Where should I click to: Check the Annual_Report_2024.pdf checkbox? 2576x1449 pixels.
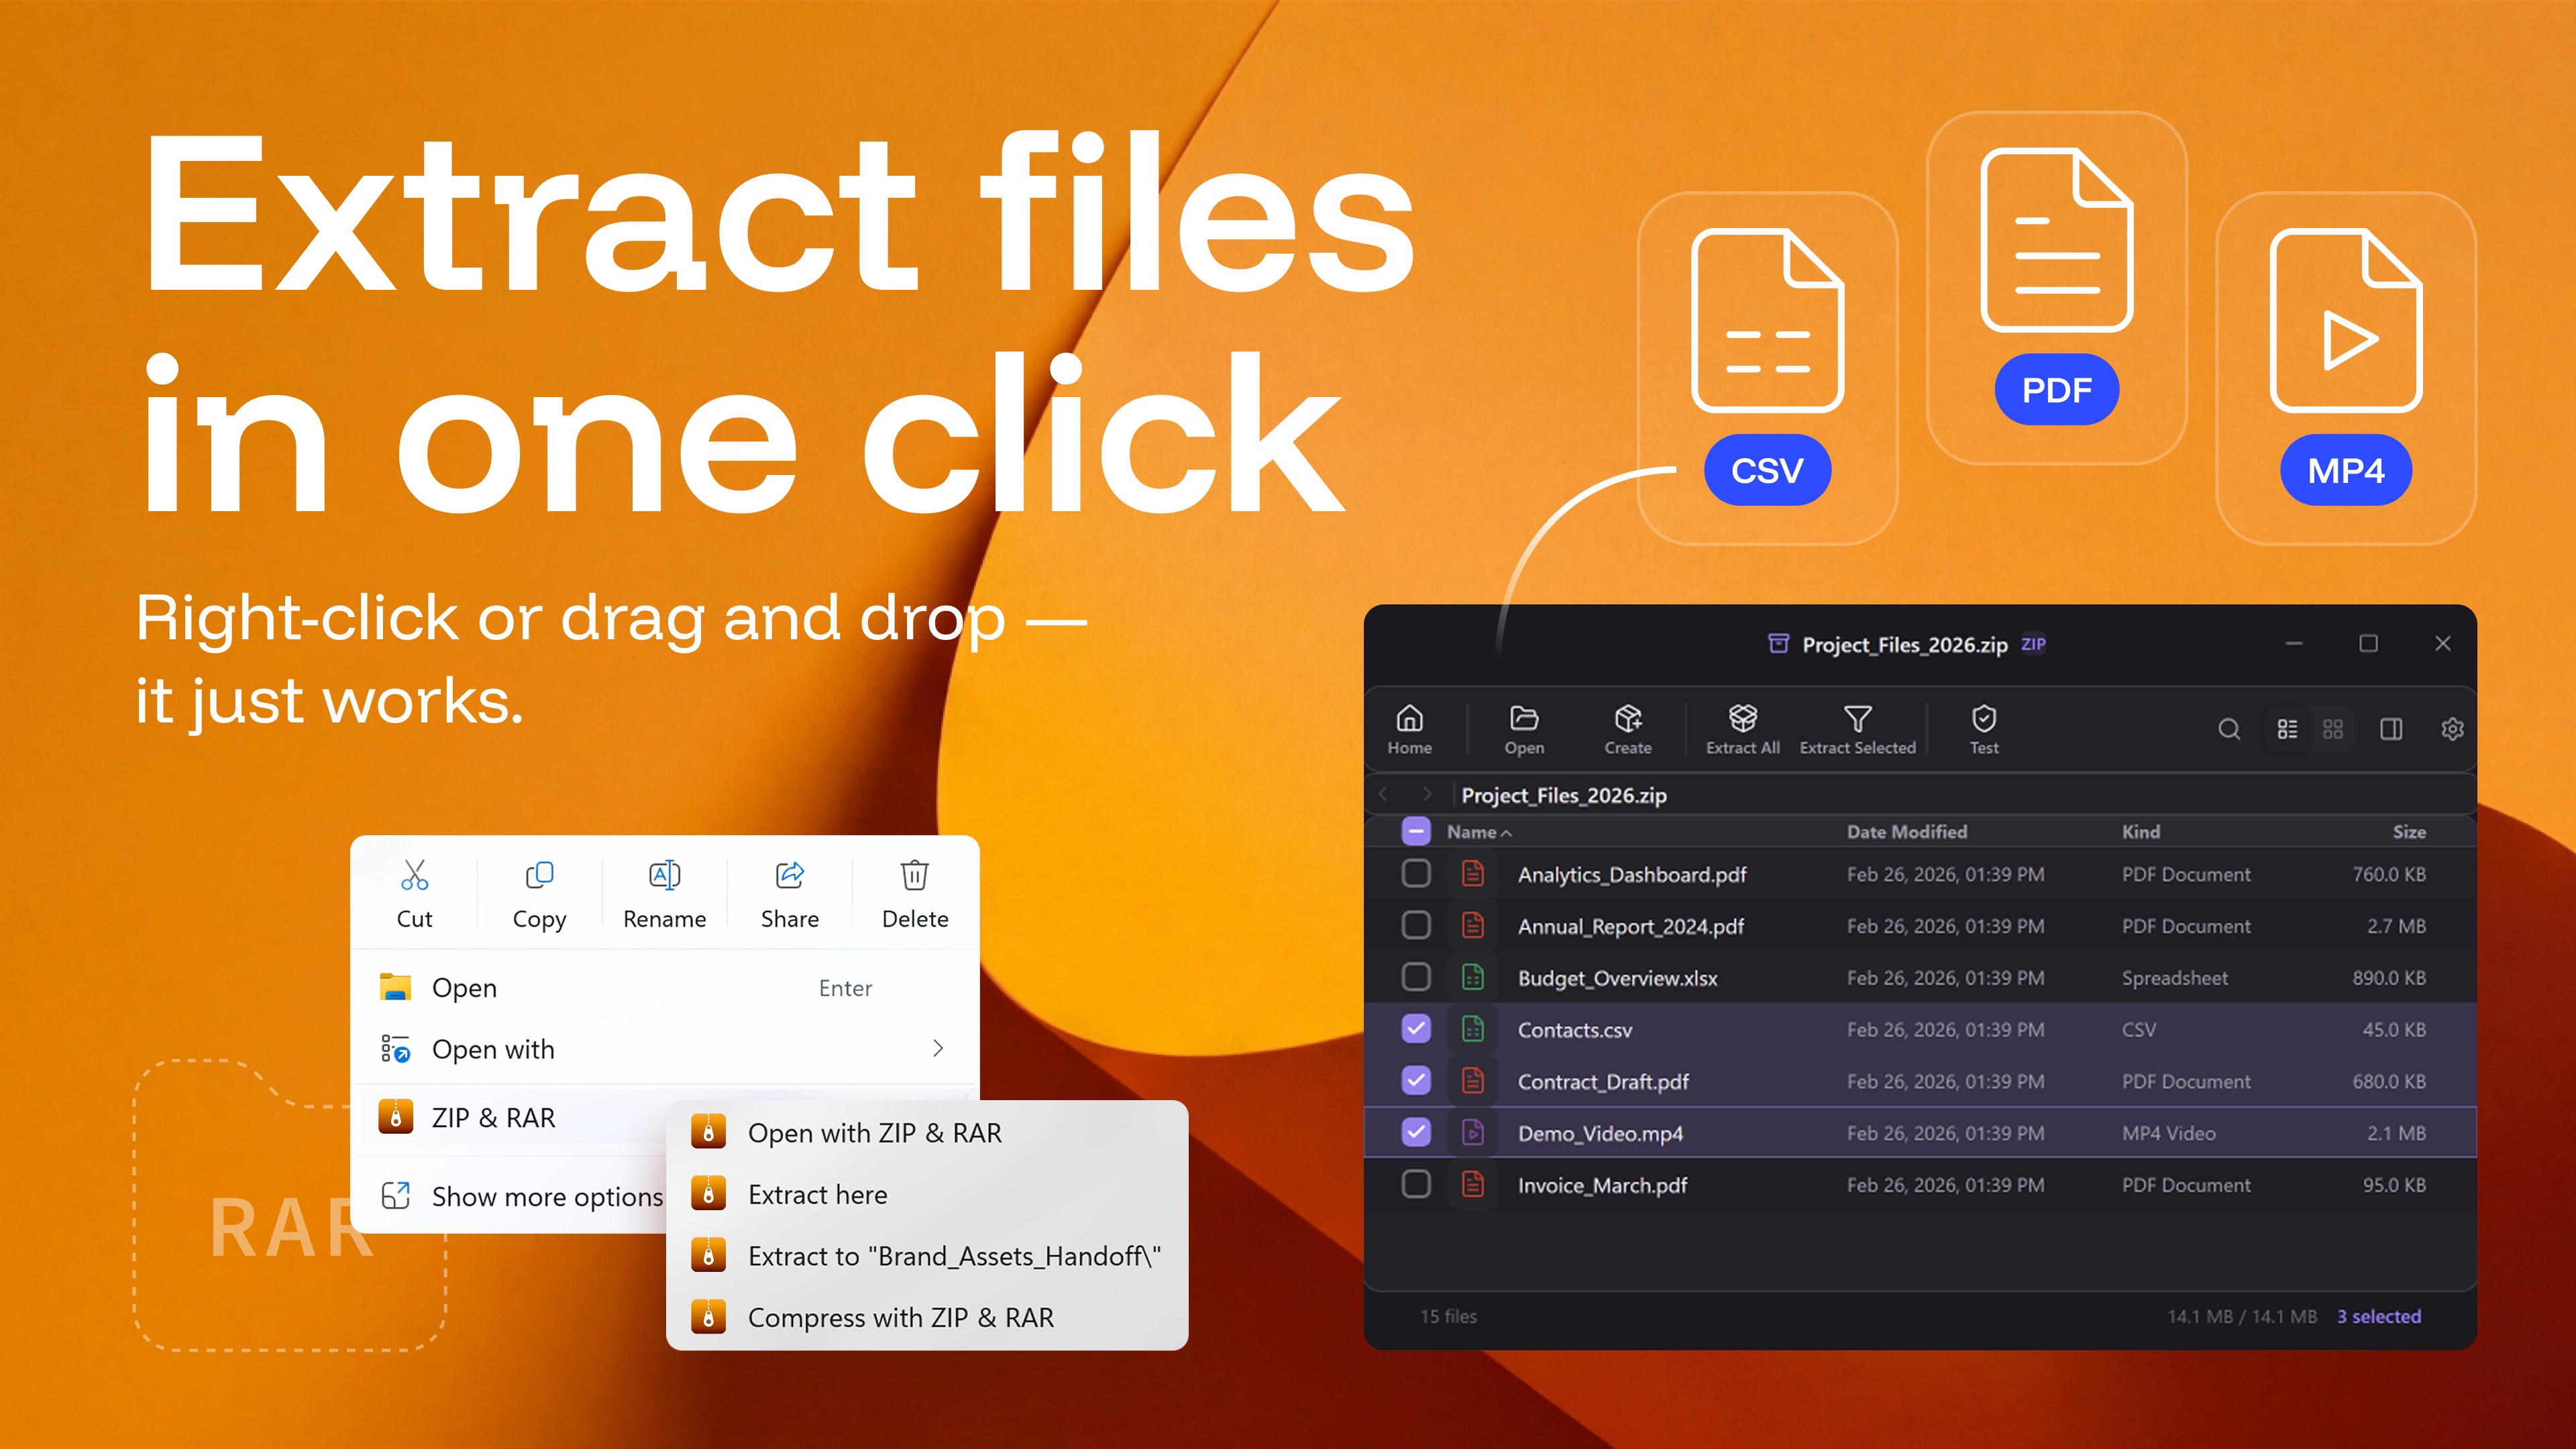(1416, 925)
